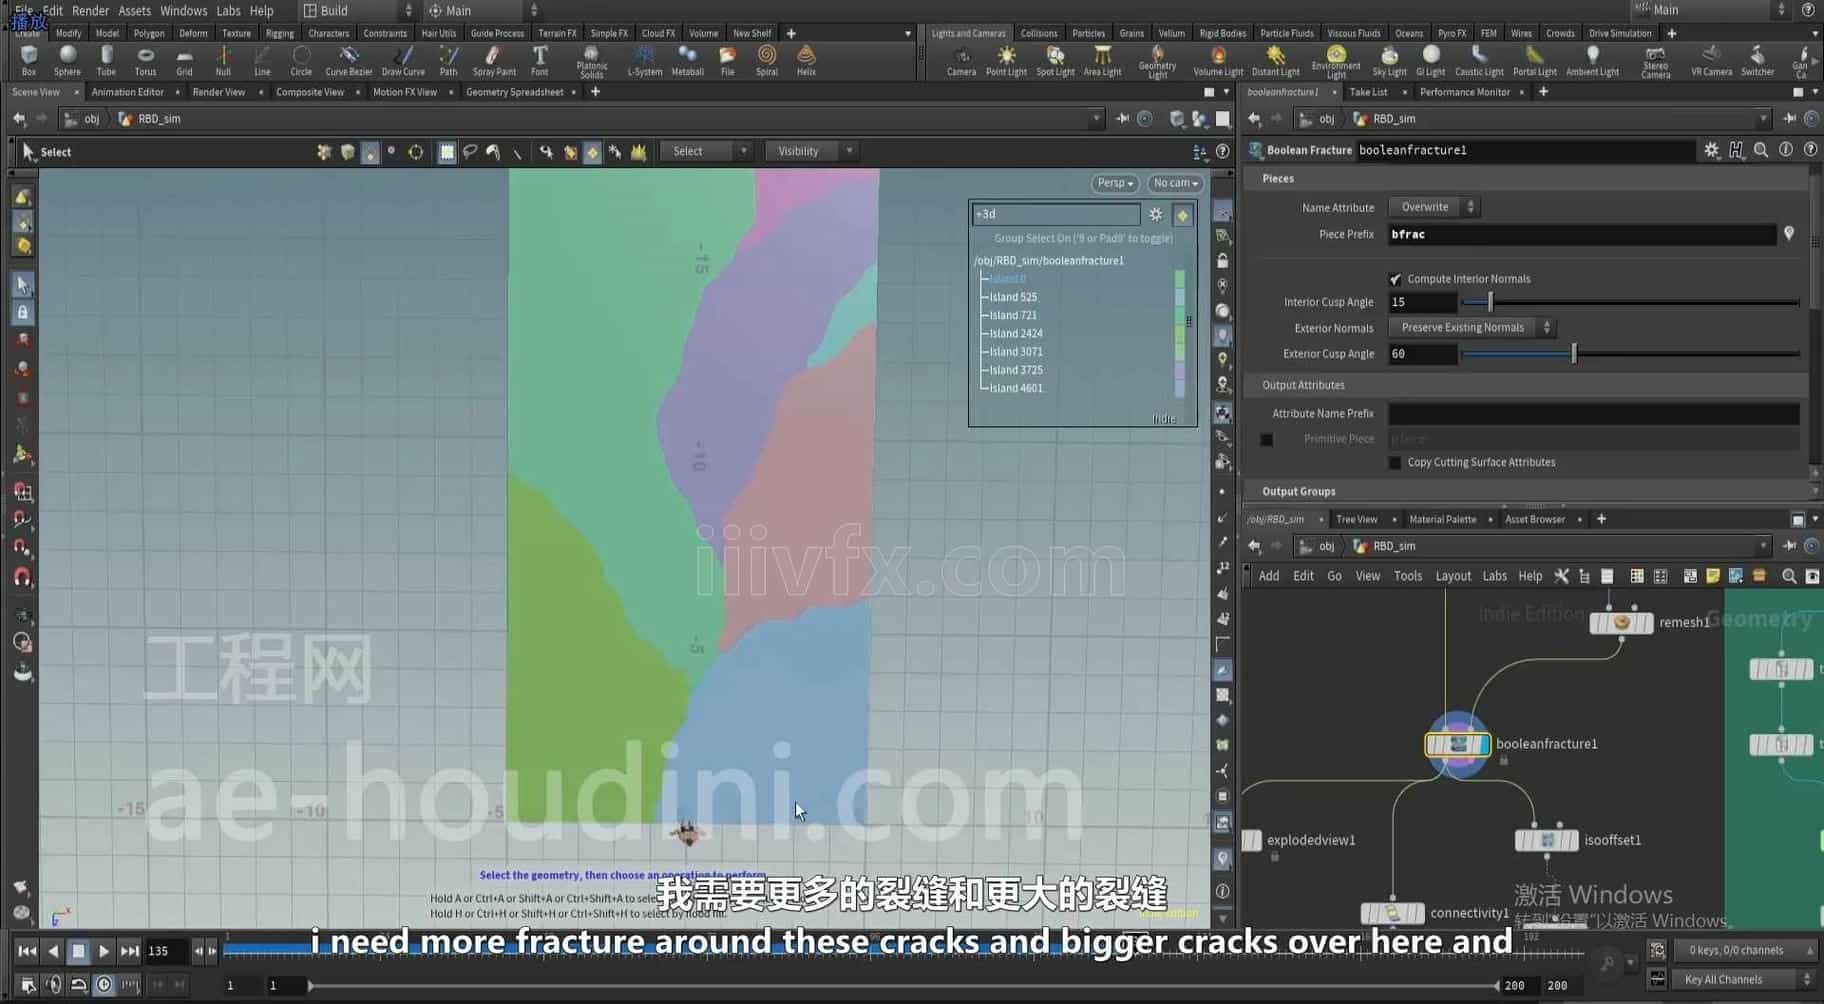Image resolution: width=1824 pixels, height=1004 pixels.
Task: Select the Spiral shelf tool
Action: [767, 60]
